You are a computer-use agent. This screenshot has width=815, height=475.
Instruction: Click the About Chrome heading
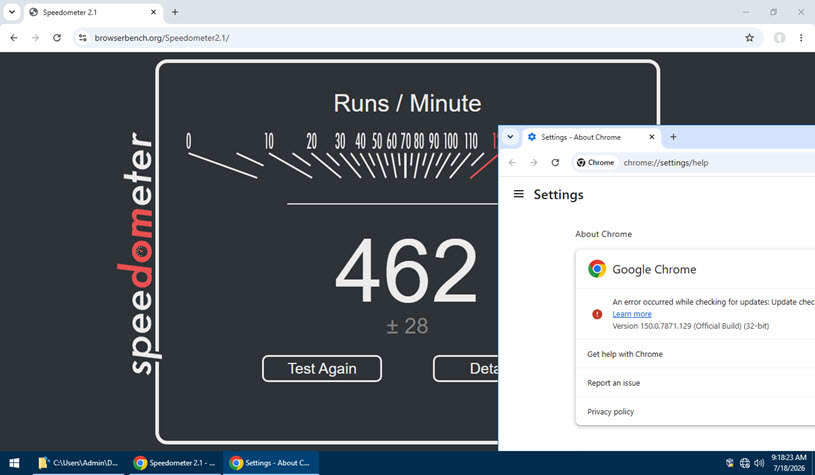pos(603,234)
